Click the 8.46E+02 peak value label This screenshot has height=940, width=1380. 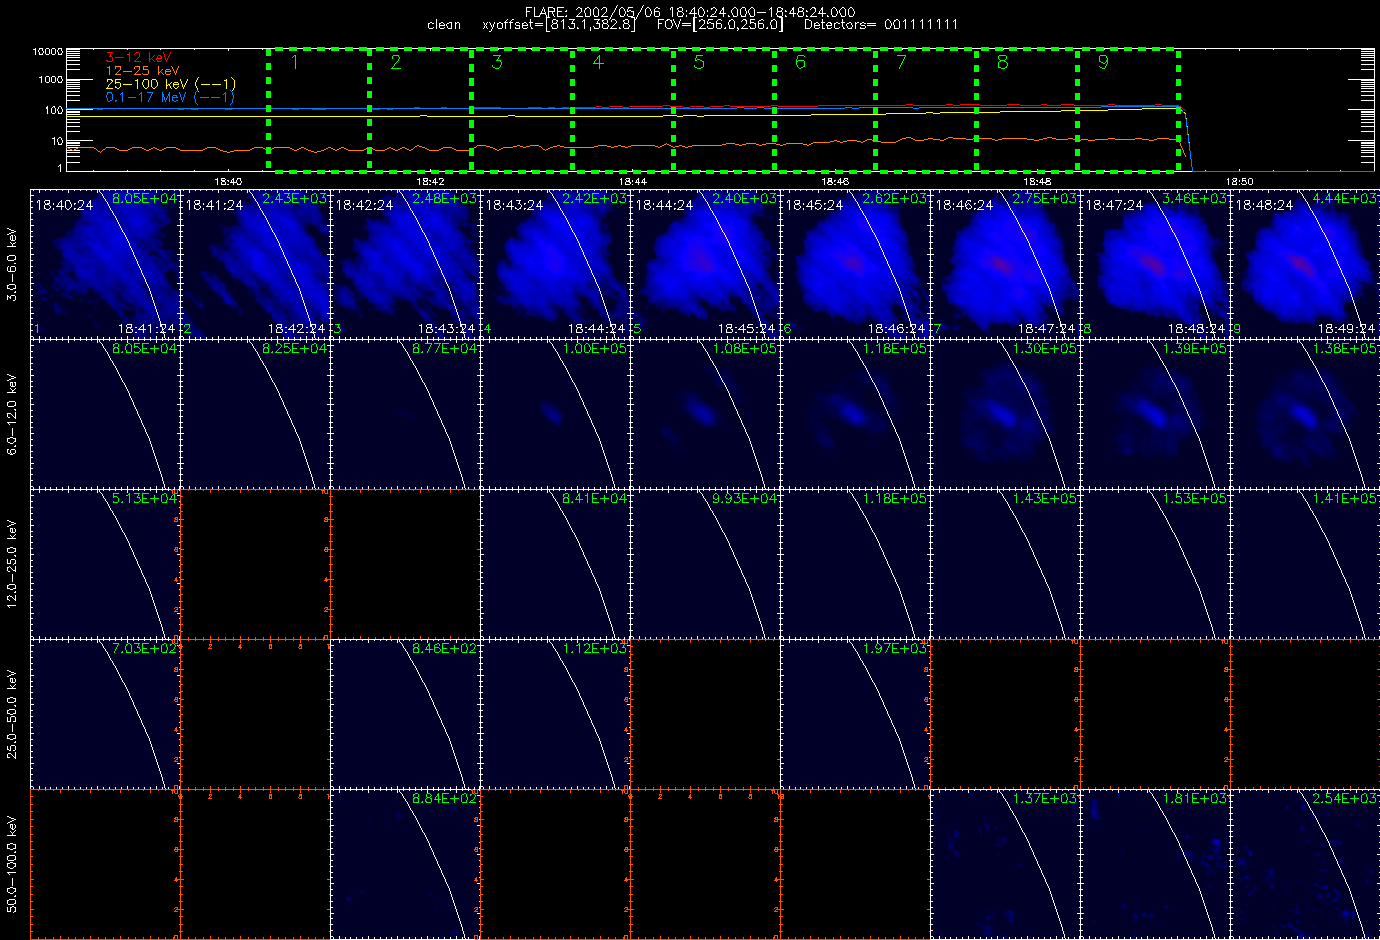tap(444, 648)
